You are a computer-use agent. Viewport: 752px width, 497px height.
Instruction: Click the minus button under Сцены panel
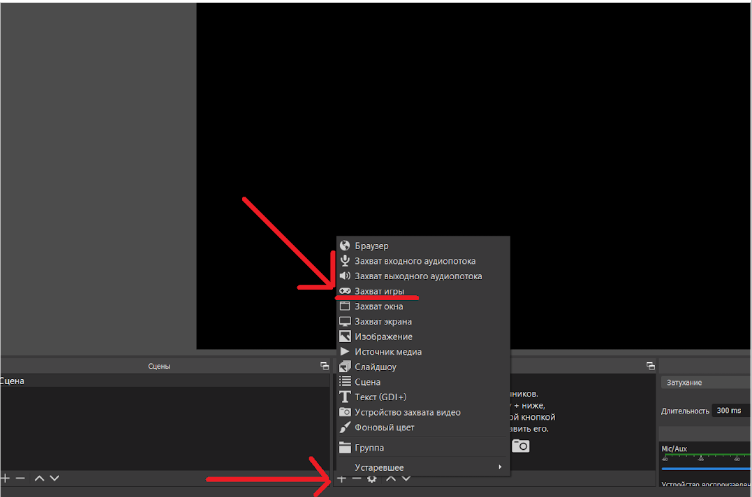pos(21,479)
